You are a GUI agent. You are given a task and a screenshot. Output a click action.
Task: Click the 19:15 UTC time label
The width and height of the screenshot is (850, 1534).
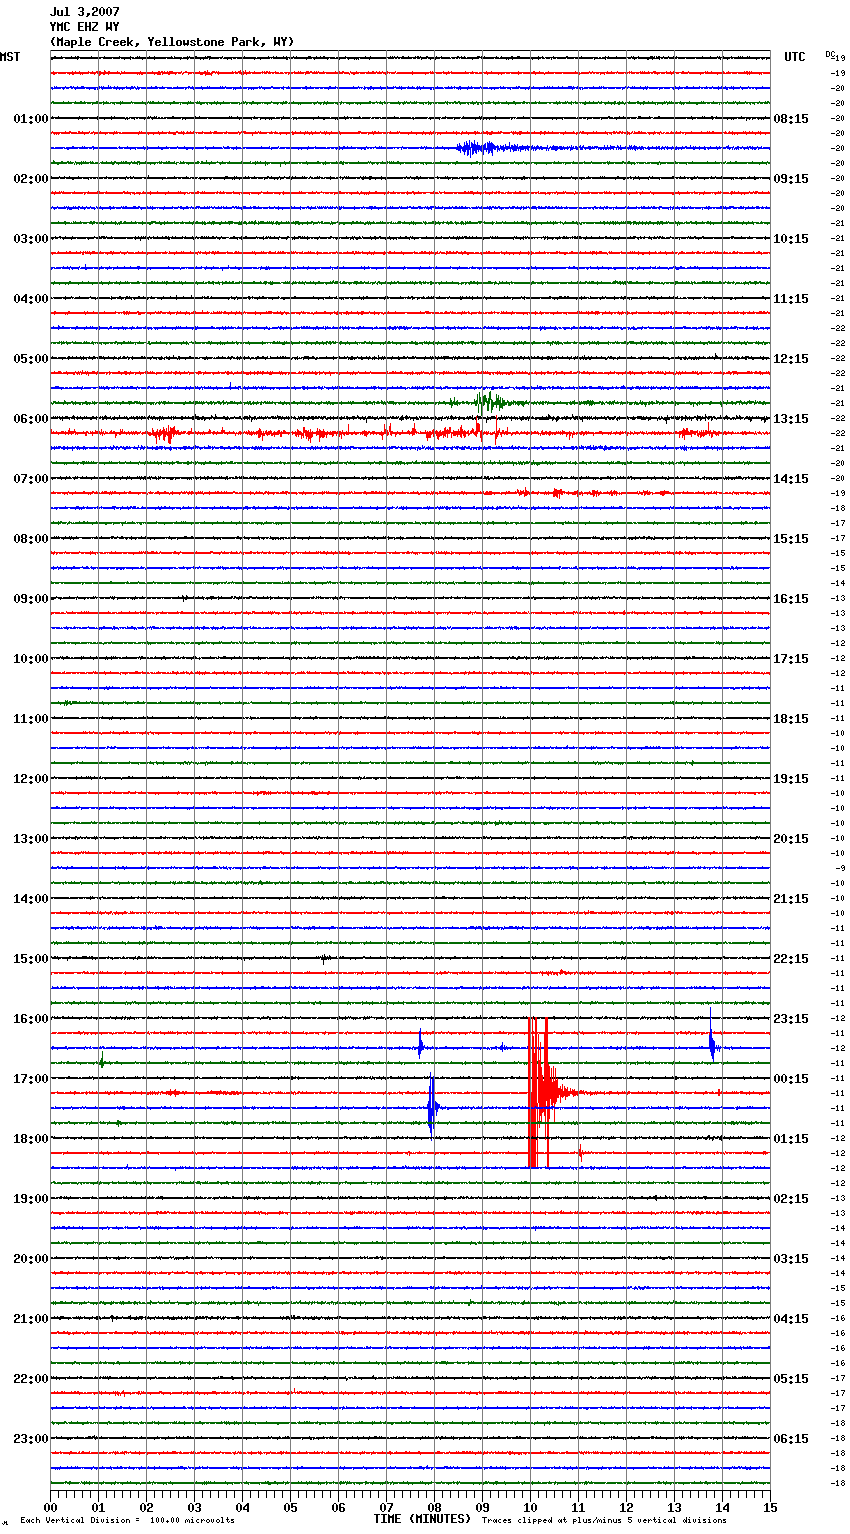(791, 779)
